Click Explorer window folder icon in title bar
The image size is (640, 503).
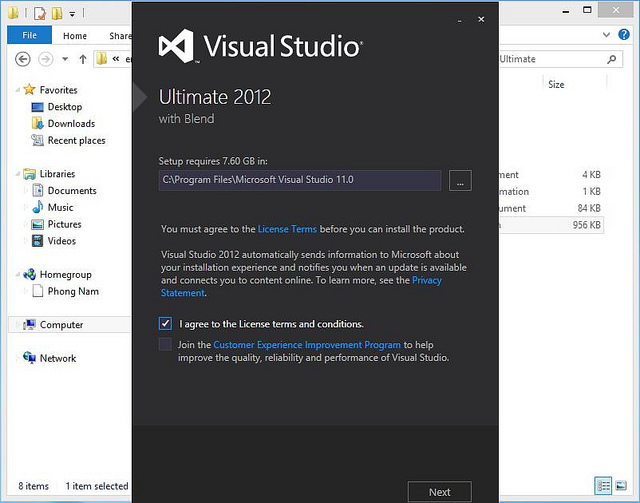[13, 13]
